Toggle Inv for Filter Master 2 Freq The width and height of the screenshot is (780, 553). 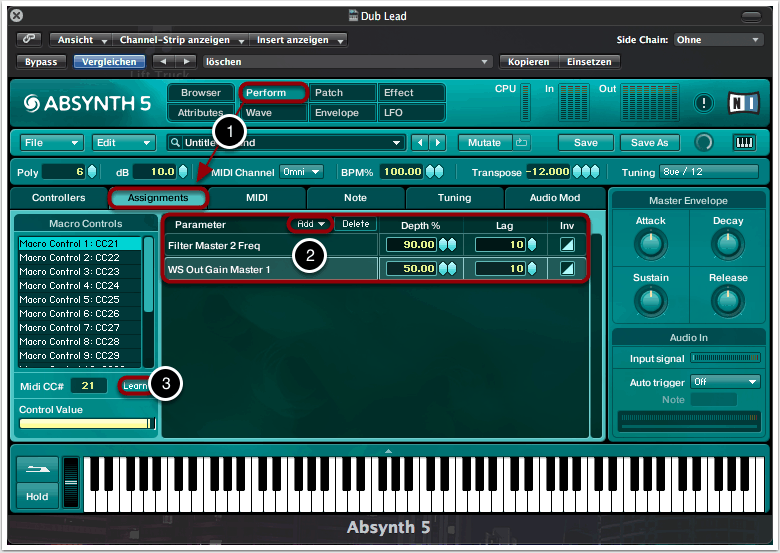567,244
